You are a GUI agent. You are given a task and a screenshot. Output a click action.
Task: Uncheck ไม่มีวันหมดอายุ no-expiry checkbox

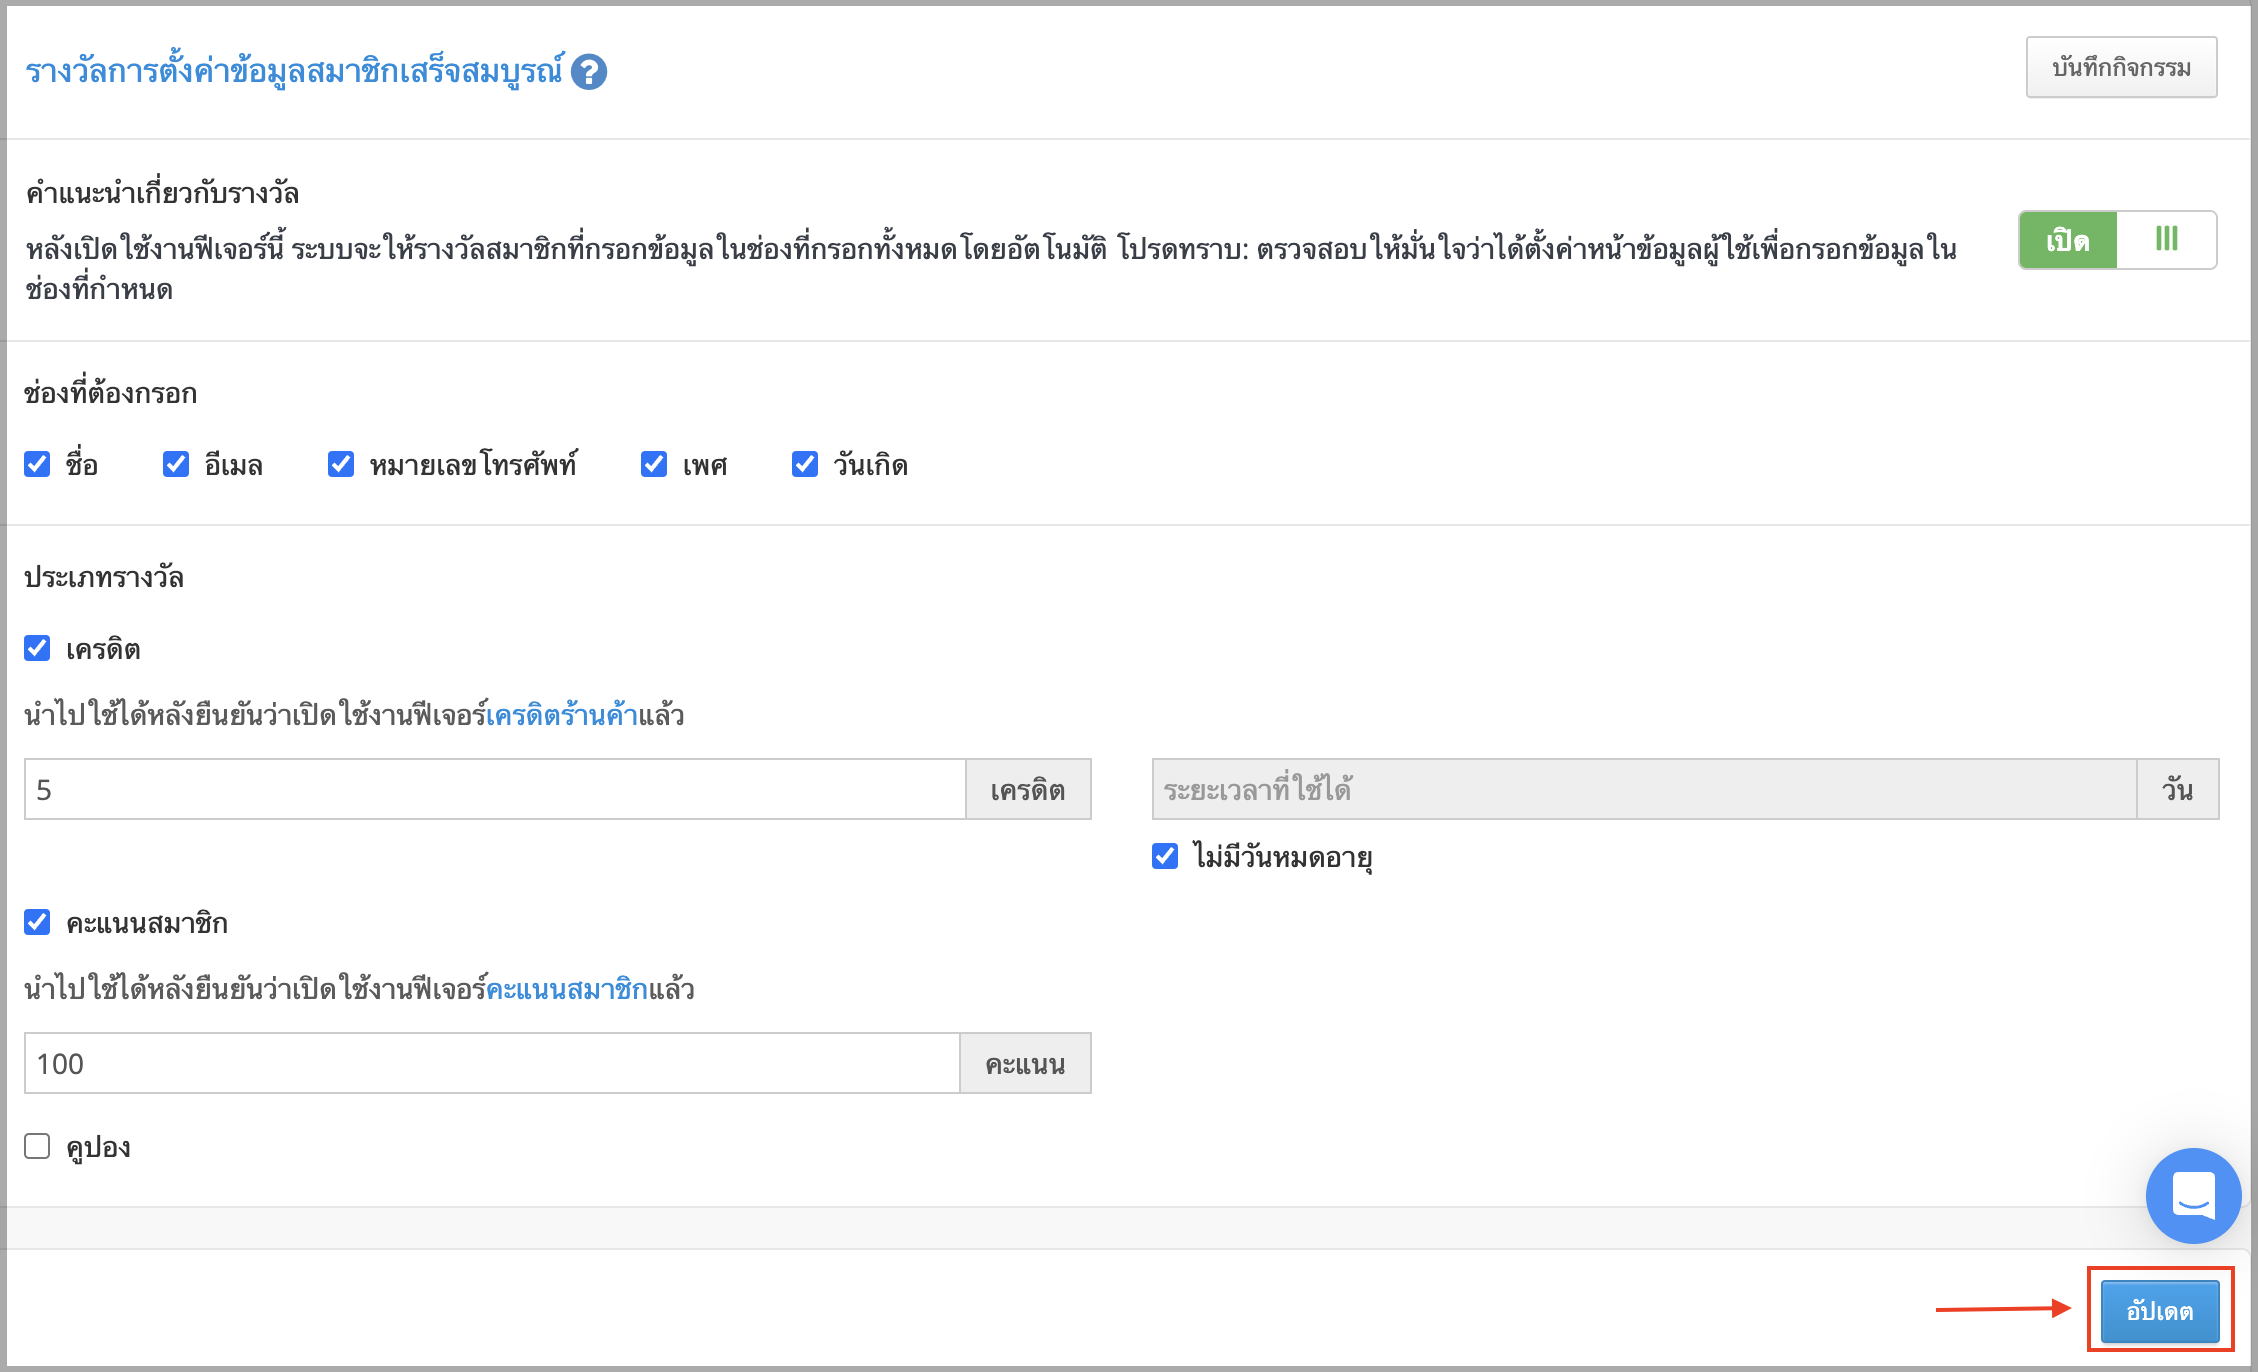1165,856
